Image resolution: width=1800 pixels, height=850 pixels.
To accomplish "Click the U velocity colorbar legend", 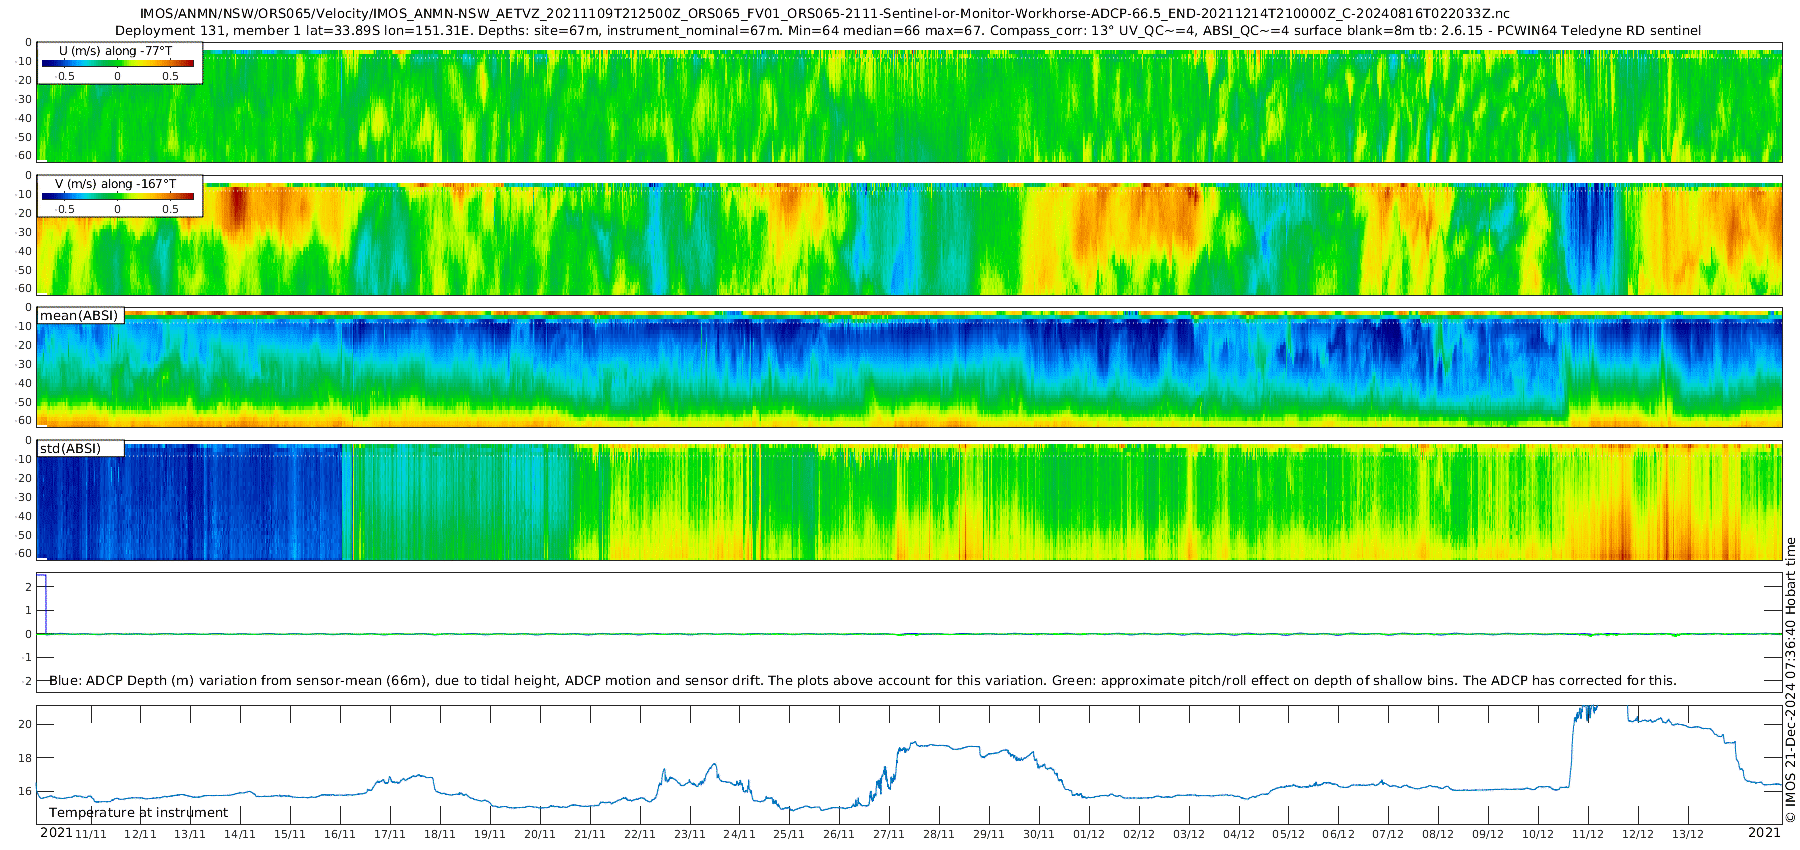I will 120,63.
